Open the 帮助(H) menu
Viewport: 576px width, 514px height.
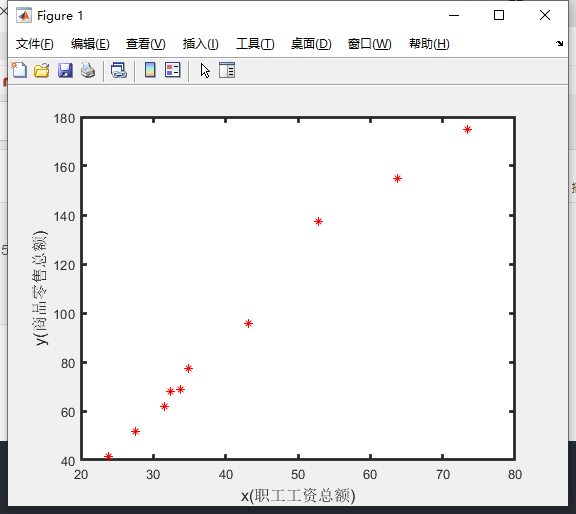pyautogui.click(x=429, y=44)
